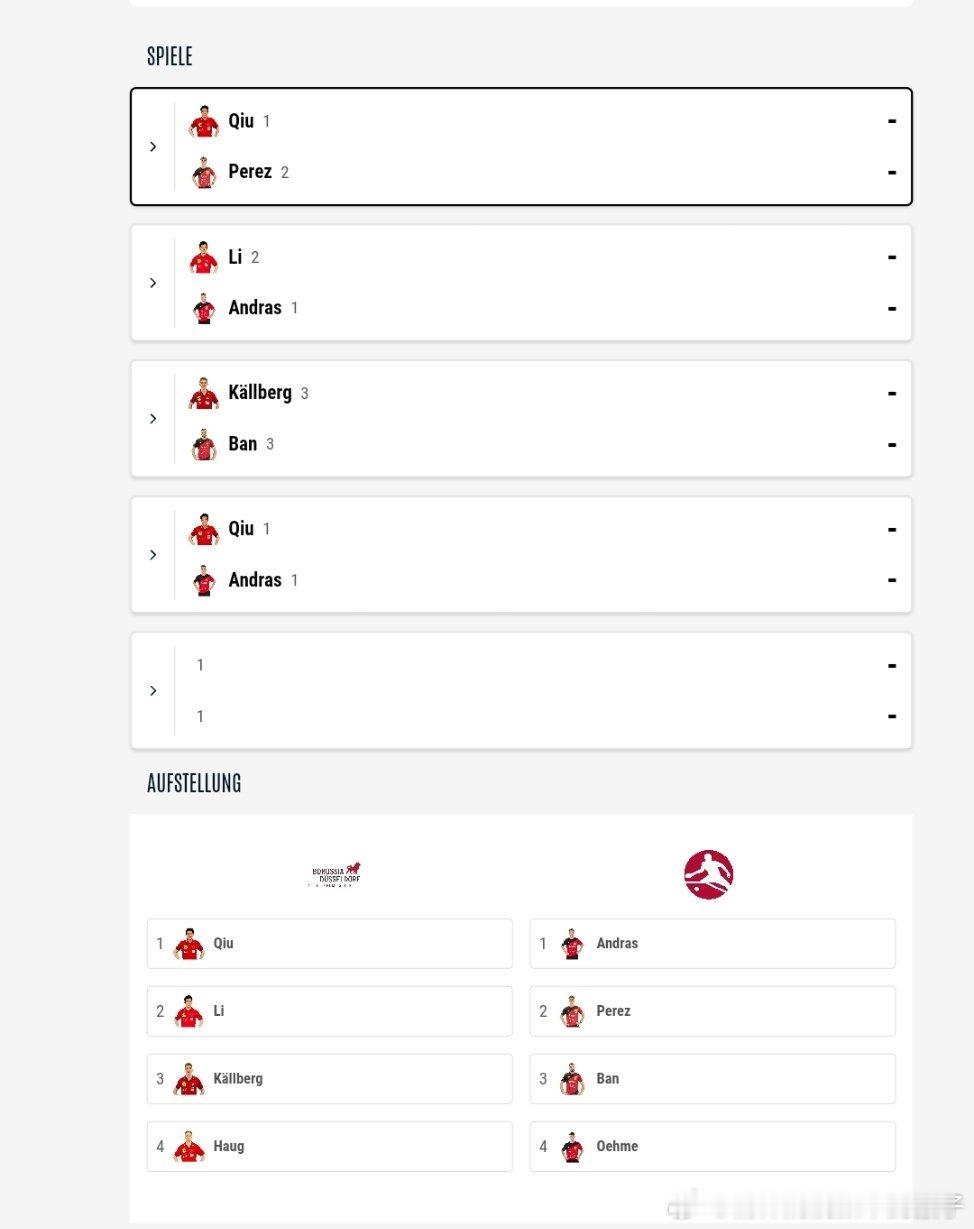Click Ban's avatar in the lineup
This screenshot has height=1229, width=974.
pos(572,1079)
